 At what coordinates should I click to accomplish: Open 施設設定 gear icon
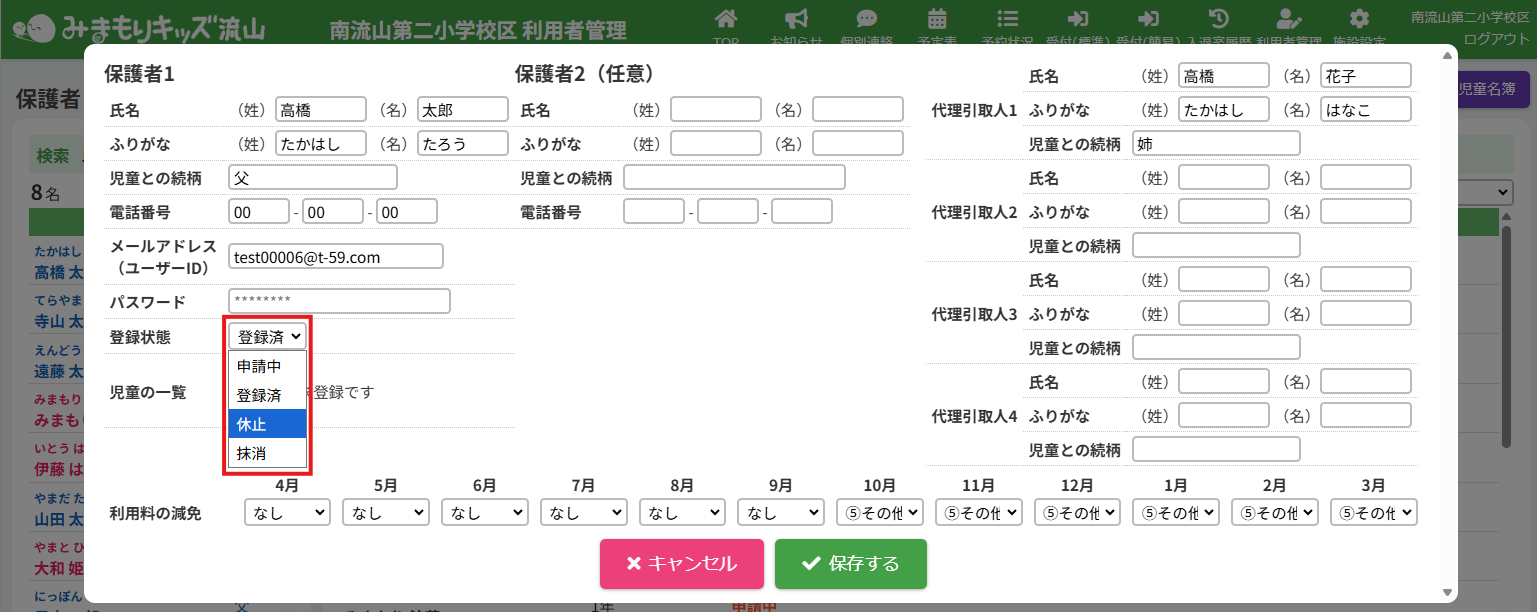1359,20
